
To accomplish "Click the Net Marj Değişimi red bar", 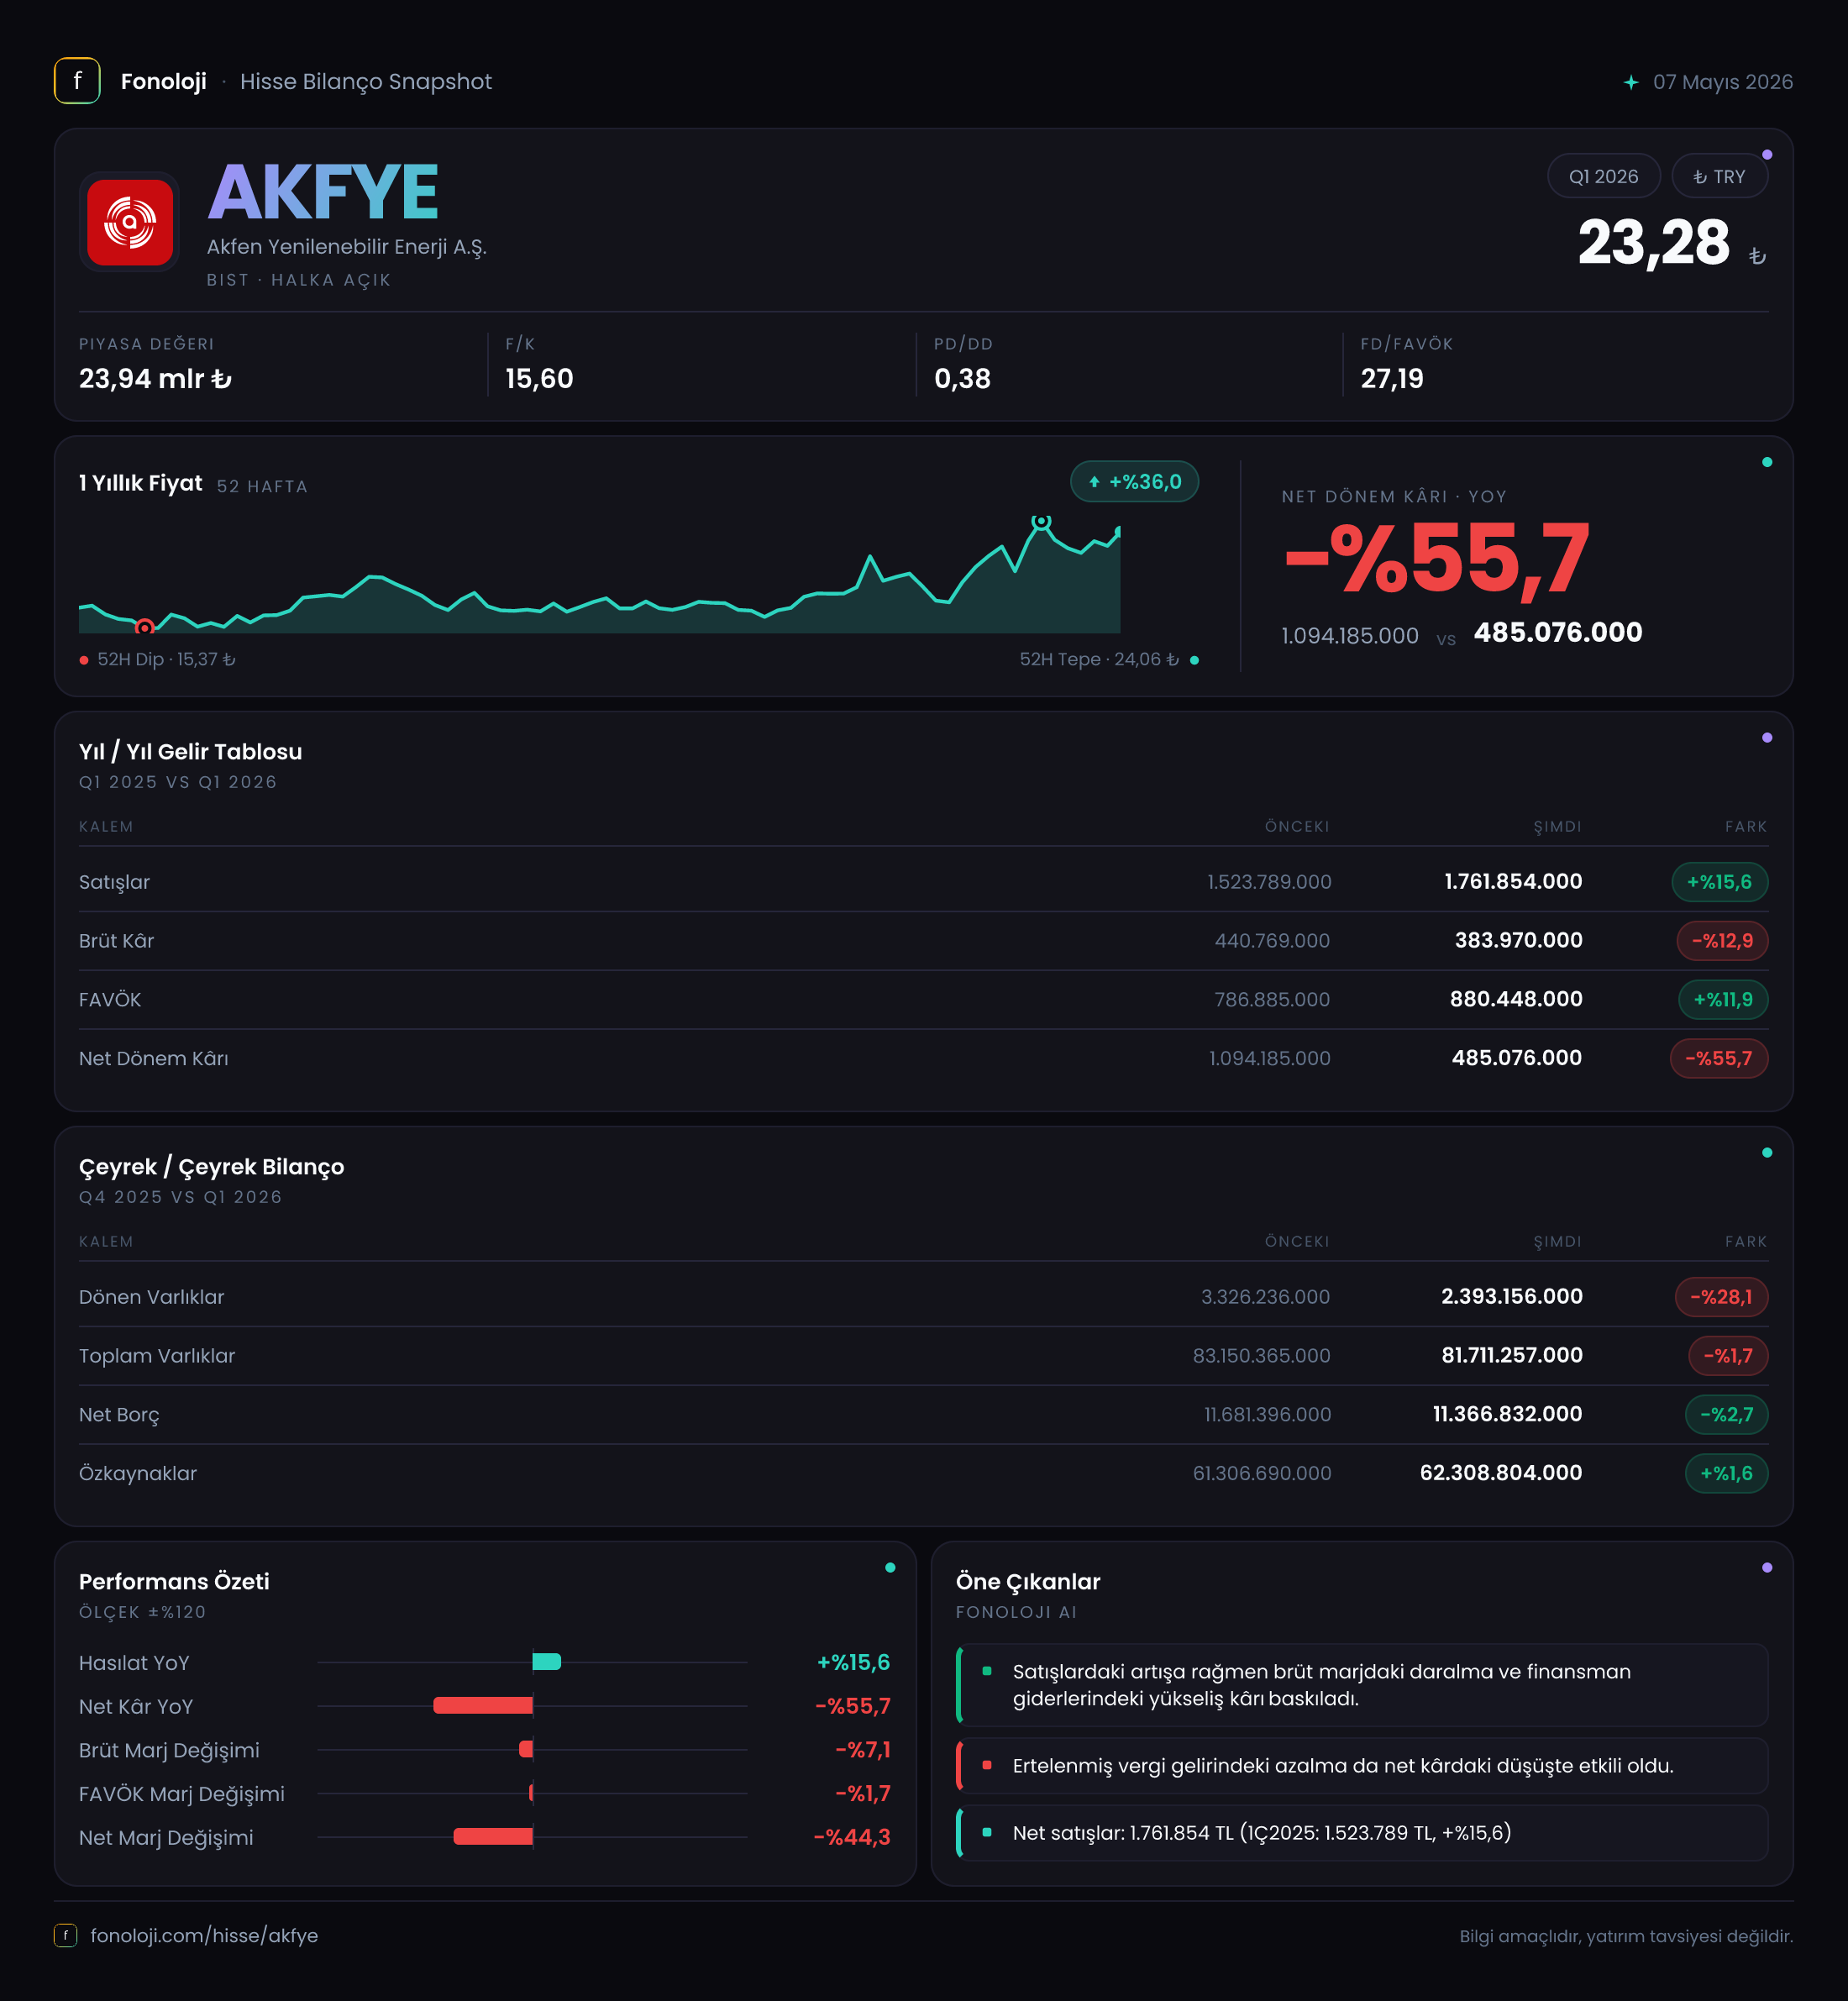I will 493,1836.
